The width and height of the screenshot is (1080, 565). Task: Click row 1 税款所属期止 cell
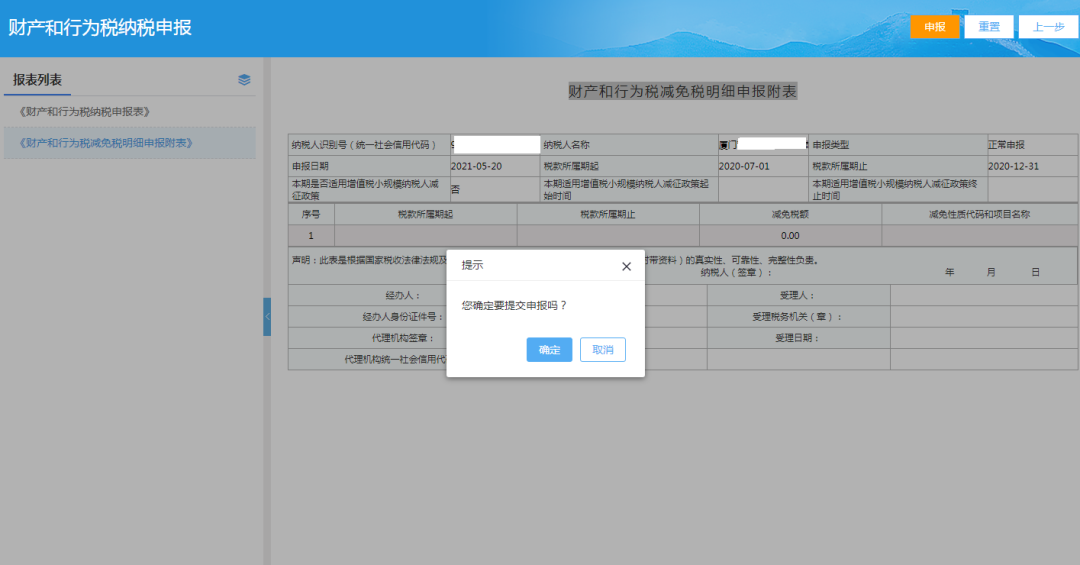pyautogui.click(x=608, y=236)
